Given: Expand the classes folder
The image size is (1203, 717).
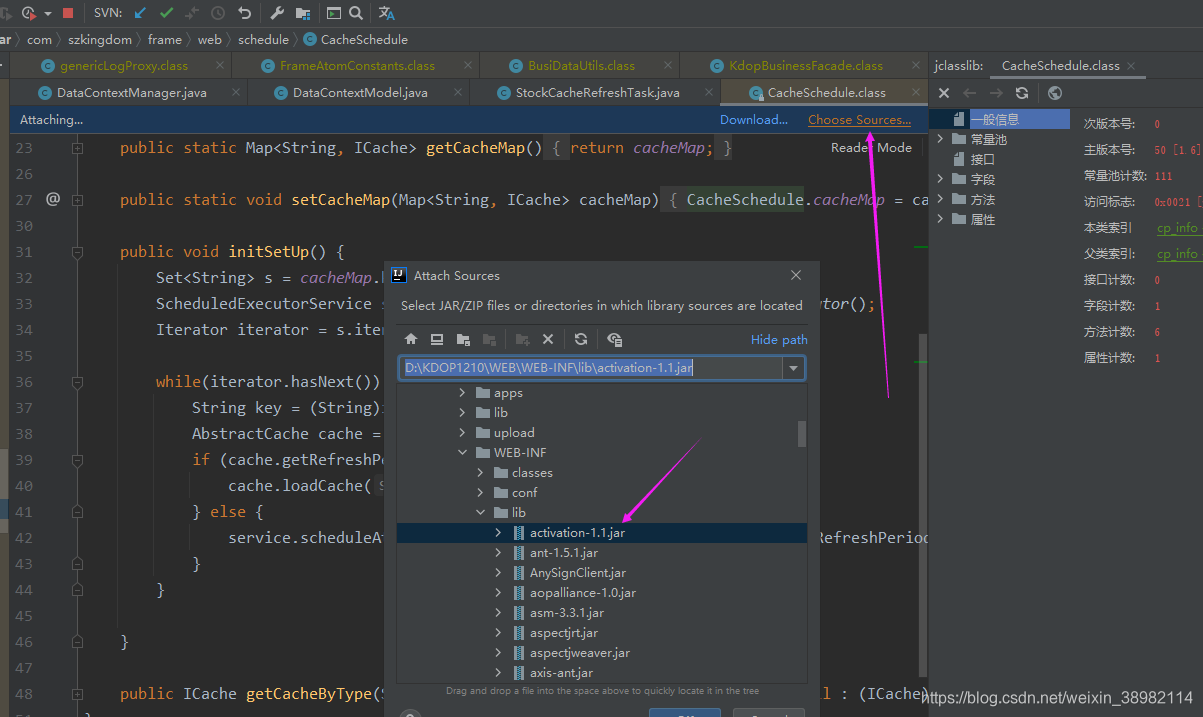Looking at the screenshot, I should [480, 472].
